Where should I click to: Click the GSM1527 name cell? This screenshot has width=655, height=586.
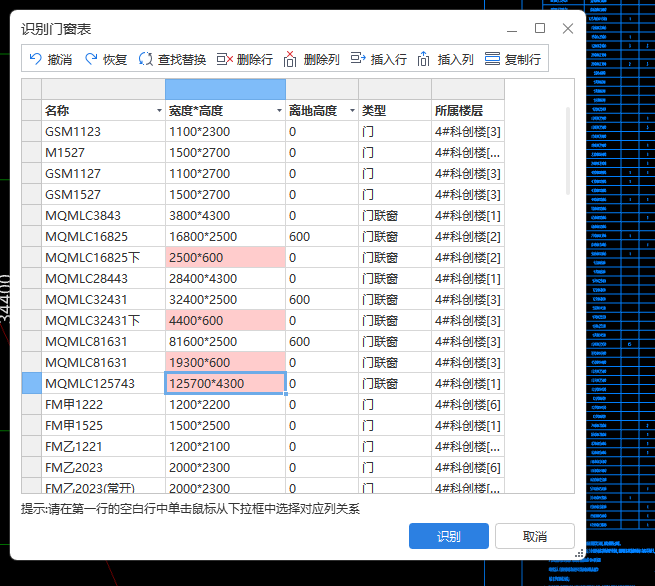pyautogui.click(x=104, y=195)
